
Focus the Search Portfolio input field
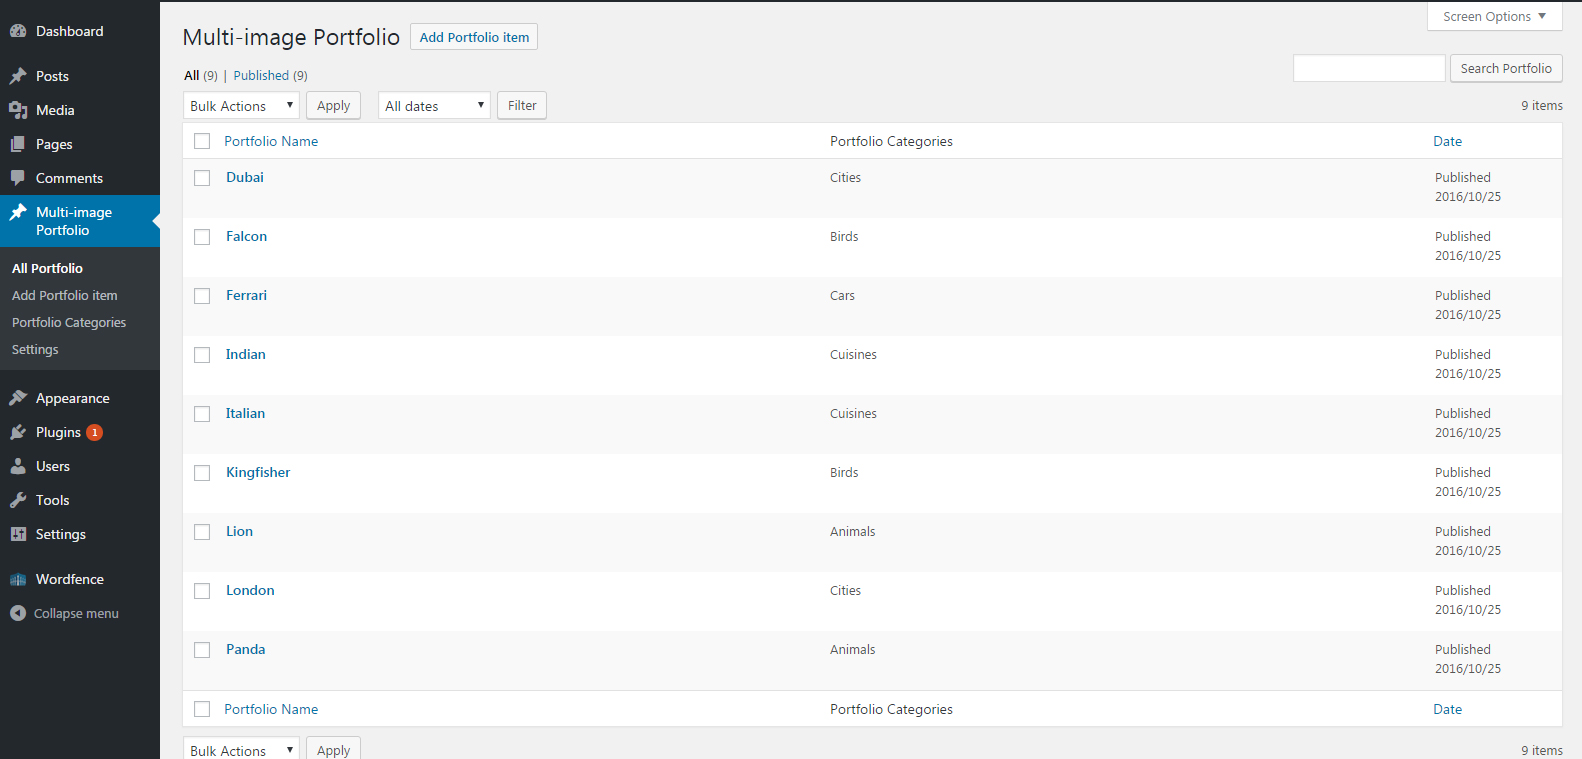[x=1369, y=68]
